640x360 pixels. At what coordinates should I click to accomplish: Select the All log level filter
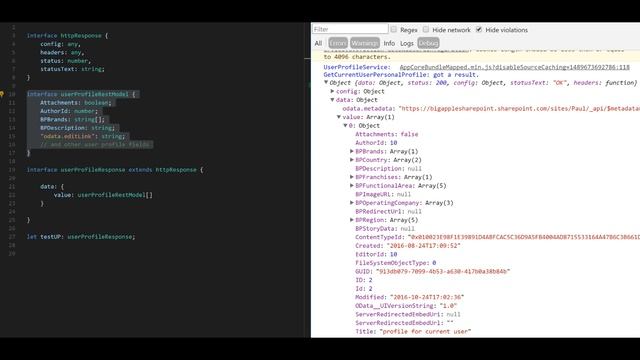(318, 43)
